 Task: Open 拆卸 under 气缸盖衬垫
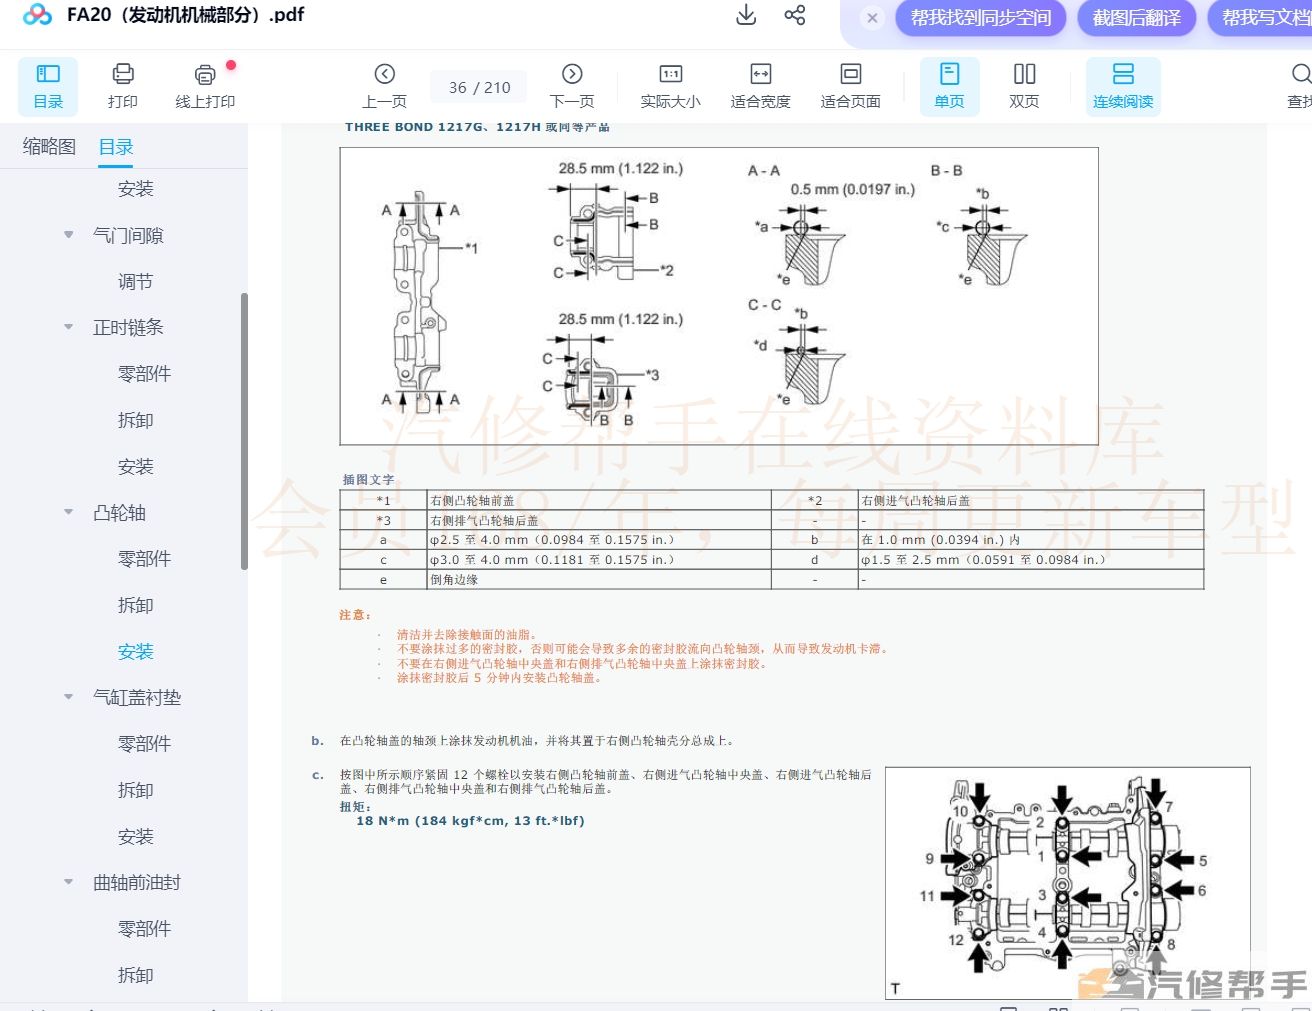pyautogui.click(x=135, y=790)
